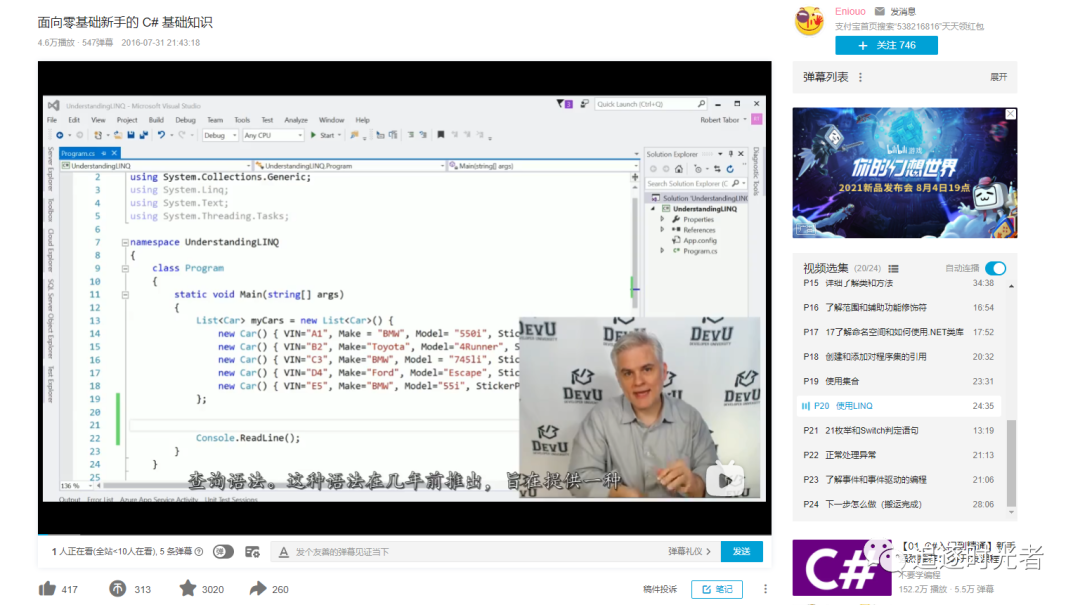
Task: Click the video progress bar
Action: point(404,534)
